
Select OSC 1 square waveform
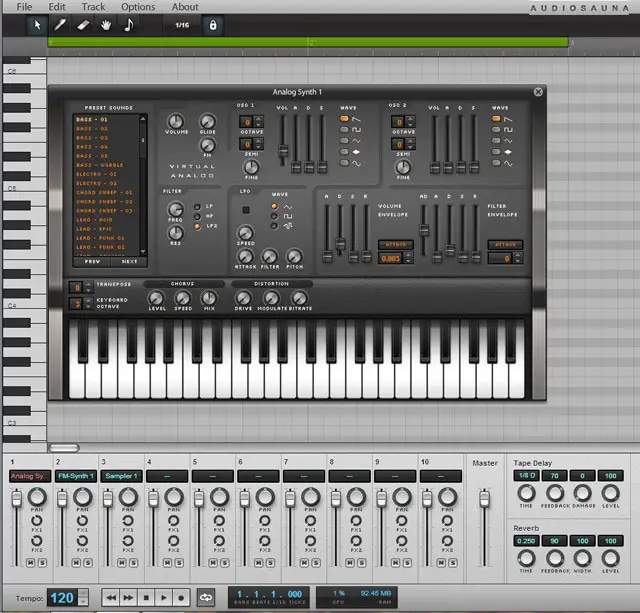pos(344,130)
